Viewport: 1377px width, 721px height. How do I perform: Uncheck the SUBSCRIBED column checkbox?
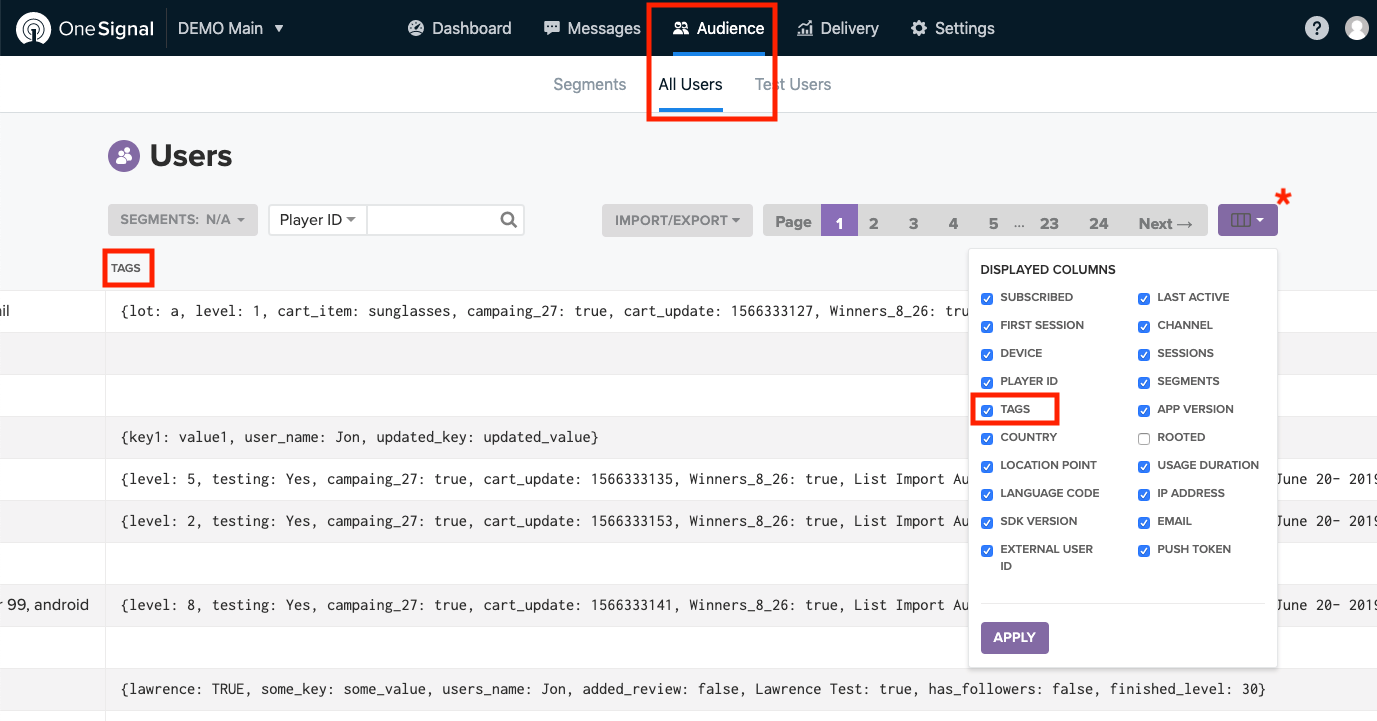coord(987,298)
